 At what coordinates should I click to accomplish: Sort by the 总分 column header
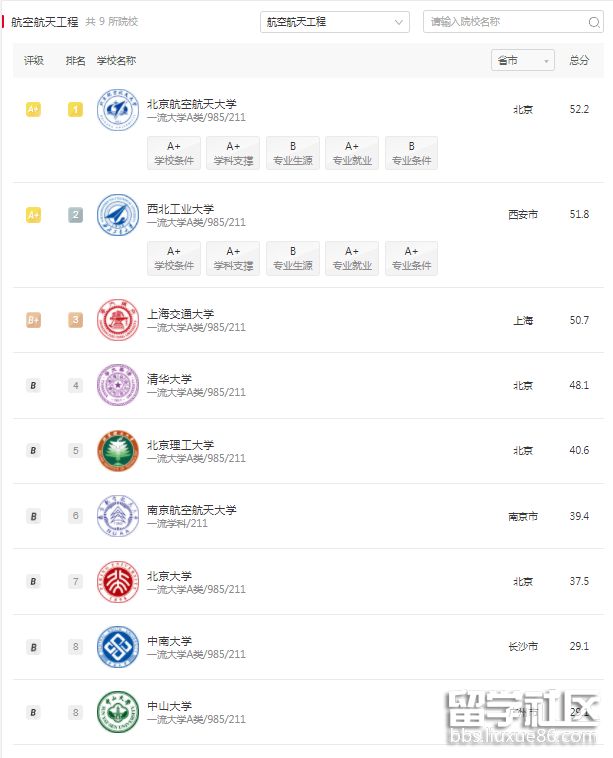[579, 60]
